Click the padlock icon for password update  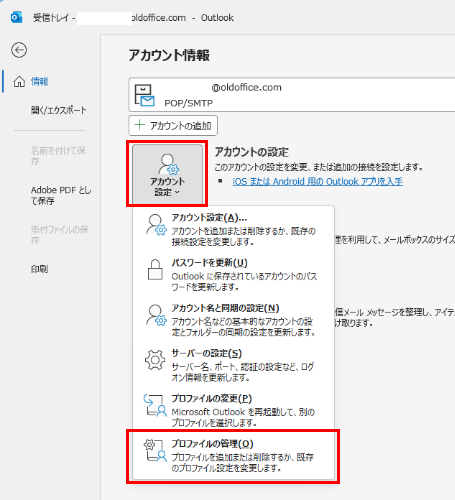(x=155, y=269)
